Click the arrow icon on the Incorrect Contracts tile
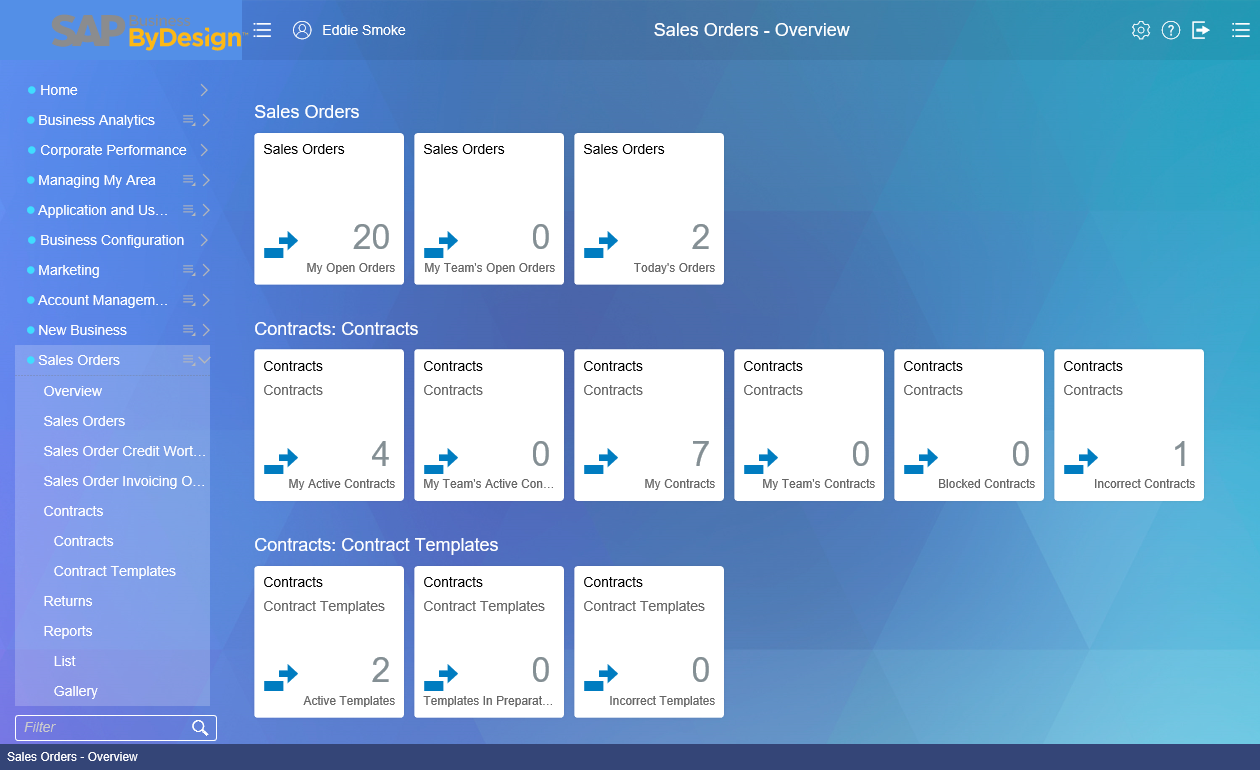The height and width of the screenshot is (770, 1260). click(x=1081, y=463)
